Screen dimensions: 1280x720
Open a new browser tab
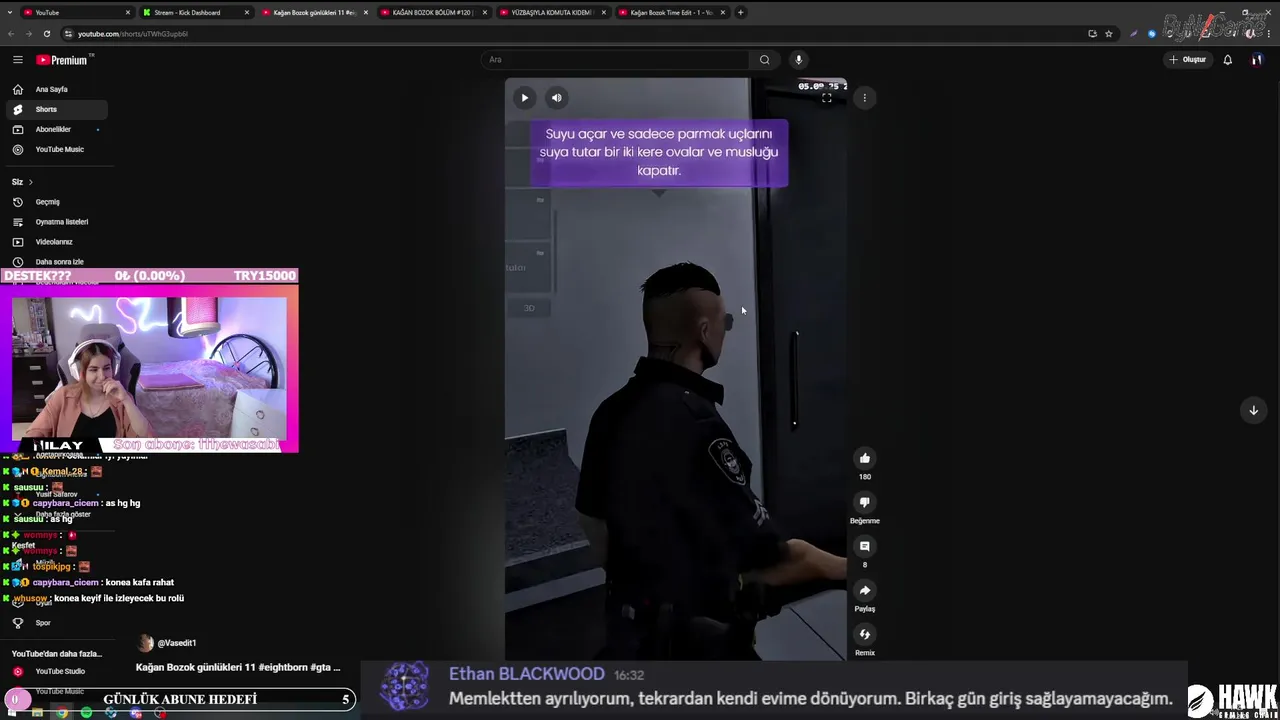click(740, 13)
